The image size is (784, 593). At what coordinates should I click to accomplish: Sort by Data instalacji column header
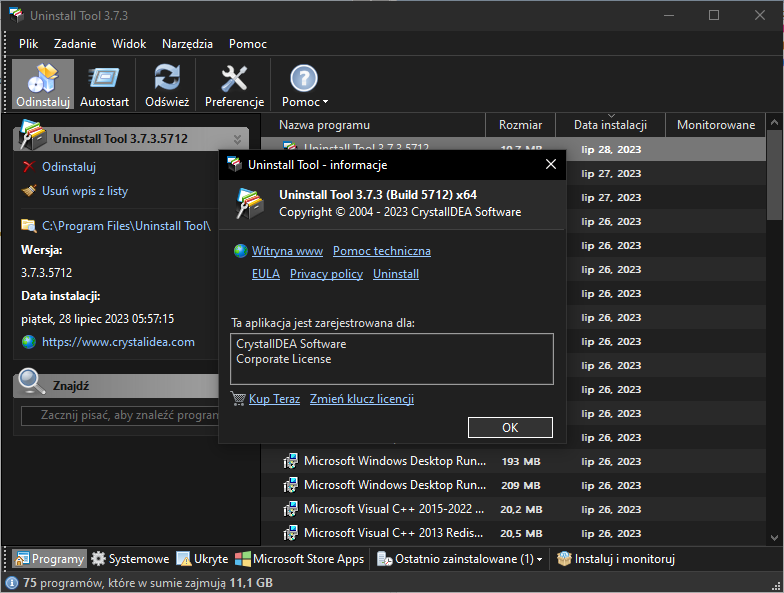tap(610, 125)
